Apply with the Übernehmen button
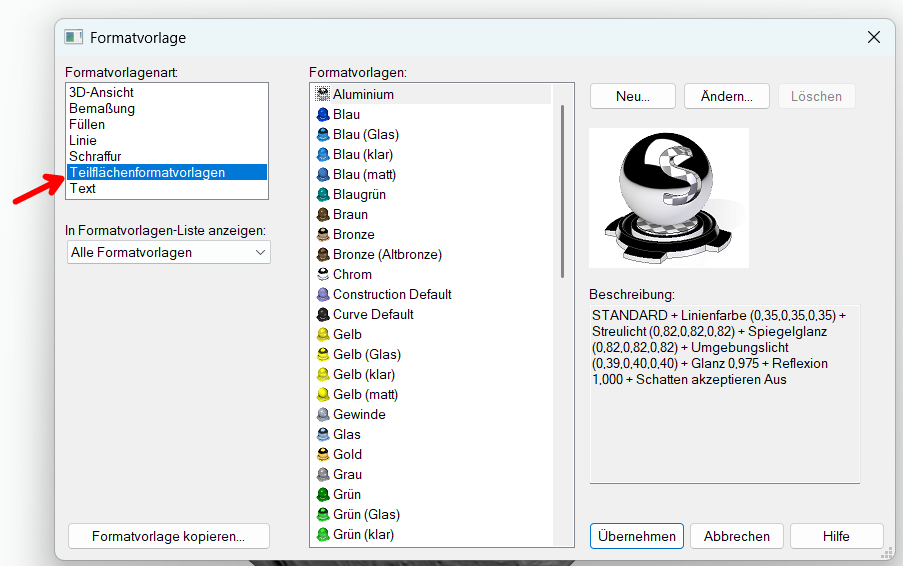The image size is (903, 566). [x=637, y=536]
